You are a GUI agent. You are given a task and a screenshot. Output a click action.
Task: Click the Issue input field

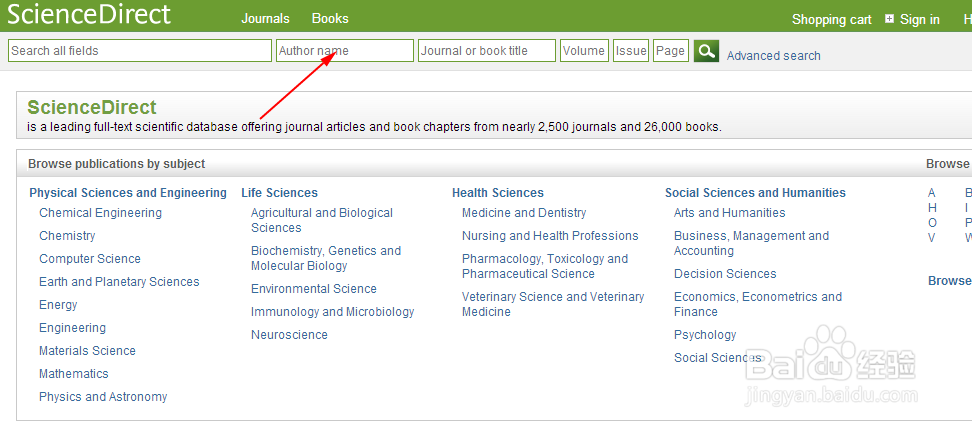coord(631,51)
